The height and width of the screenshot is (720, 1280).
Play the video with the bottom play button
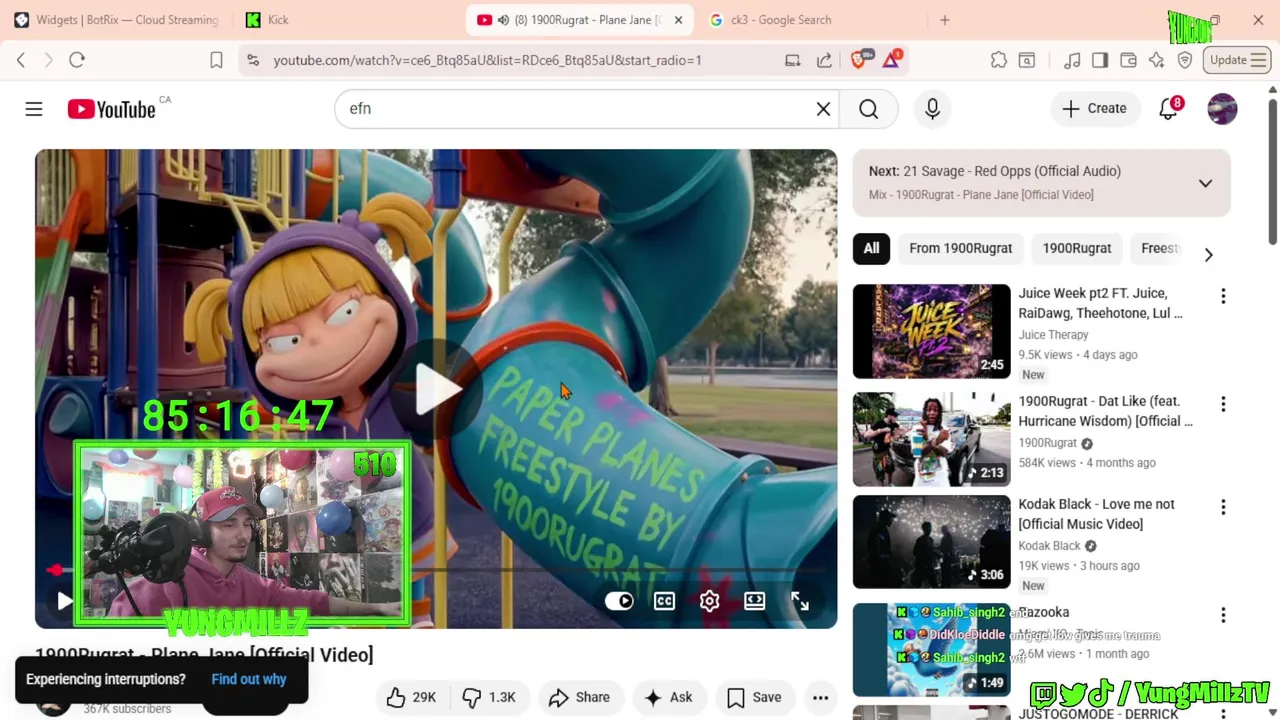coord(65,601)
